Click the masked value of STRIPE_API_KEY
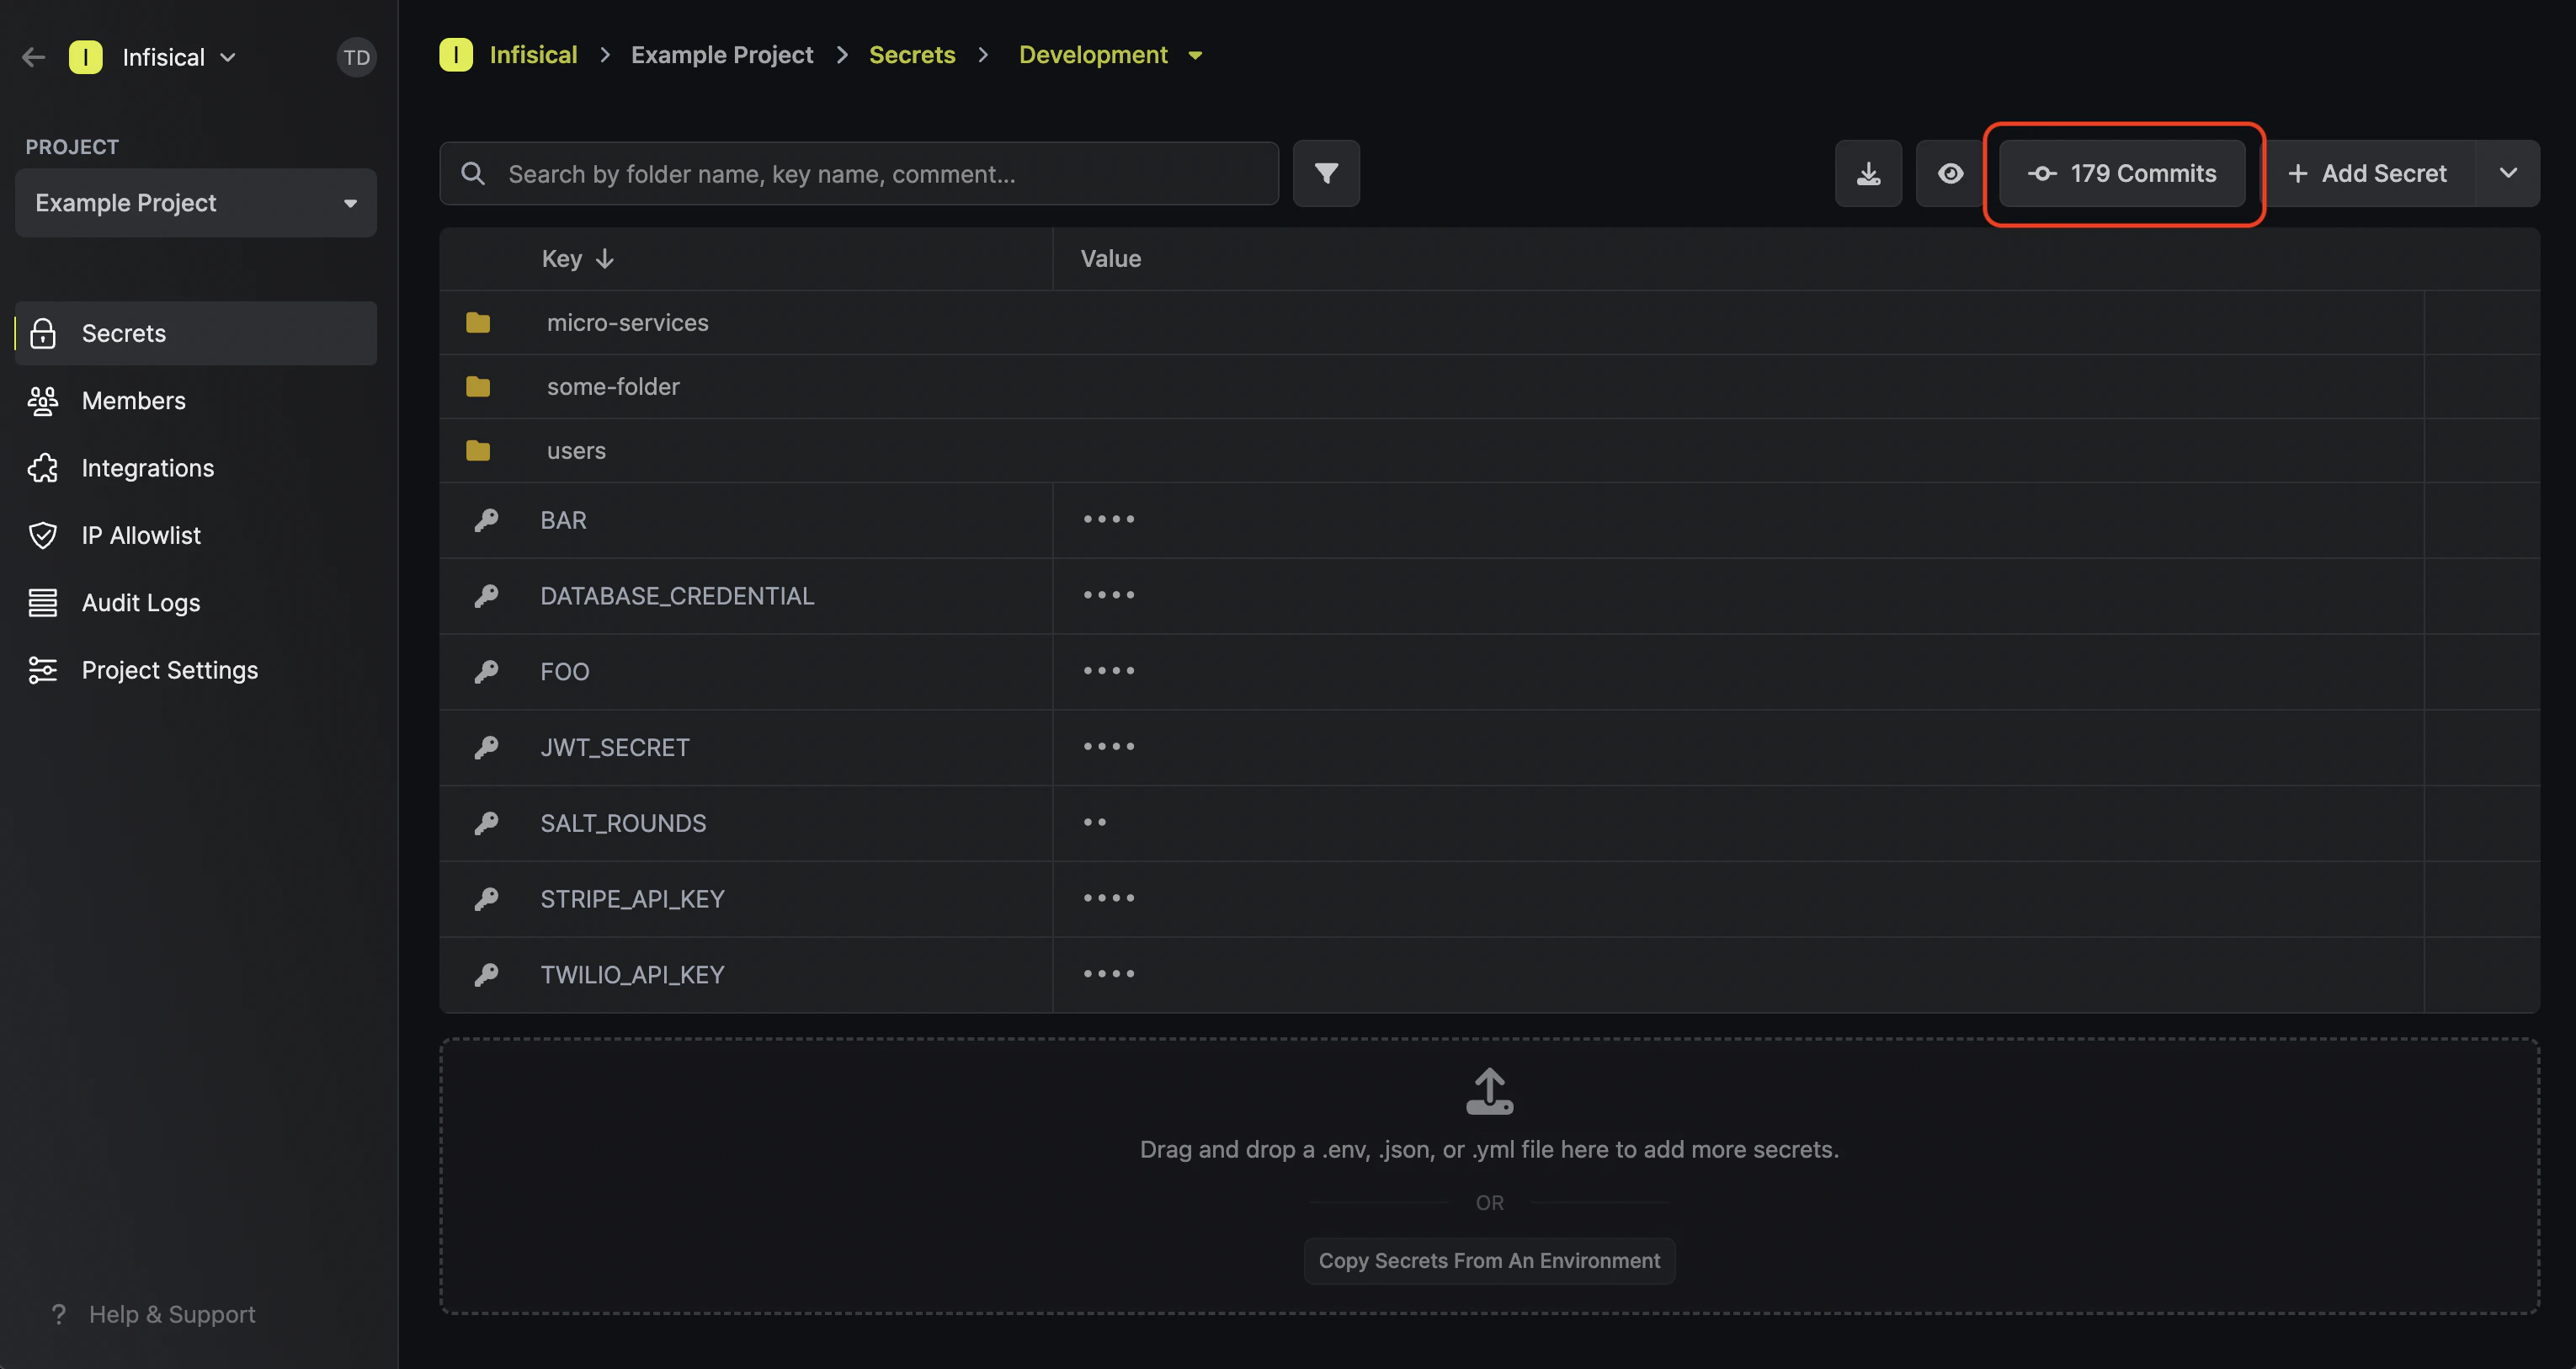The height and width of the screenshot is (1369, 2576). point(1109,899)
